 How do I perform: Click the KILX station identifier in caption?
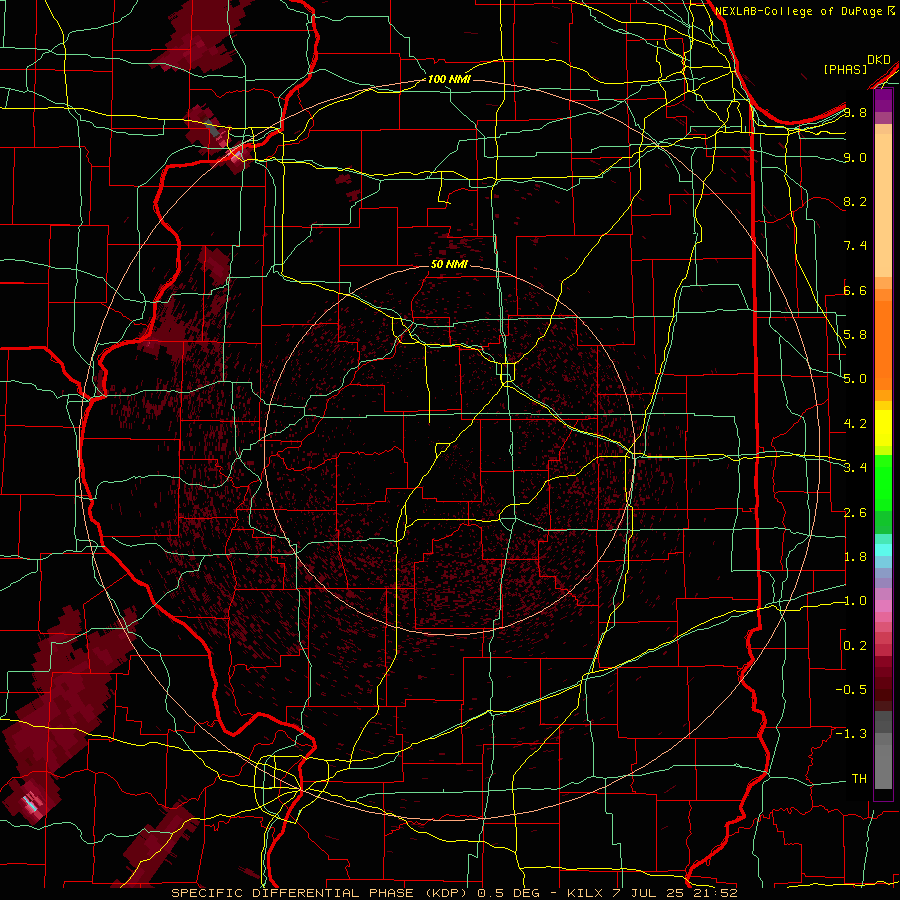(584, 893)
